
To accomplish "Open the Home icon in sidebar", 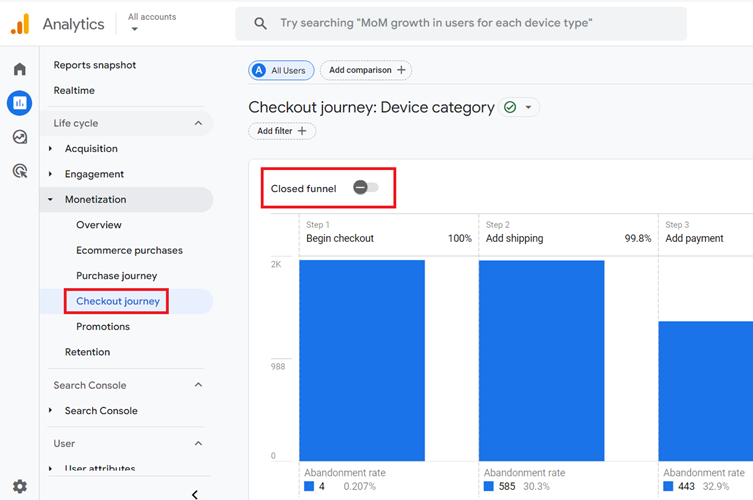I will (20, 69).
